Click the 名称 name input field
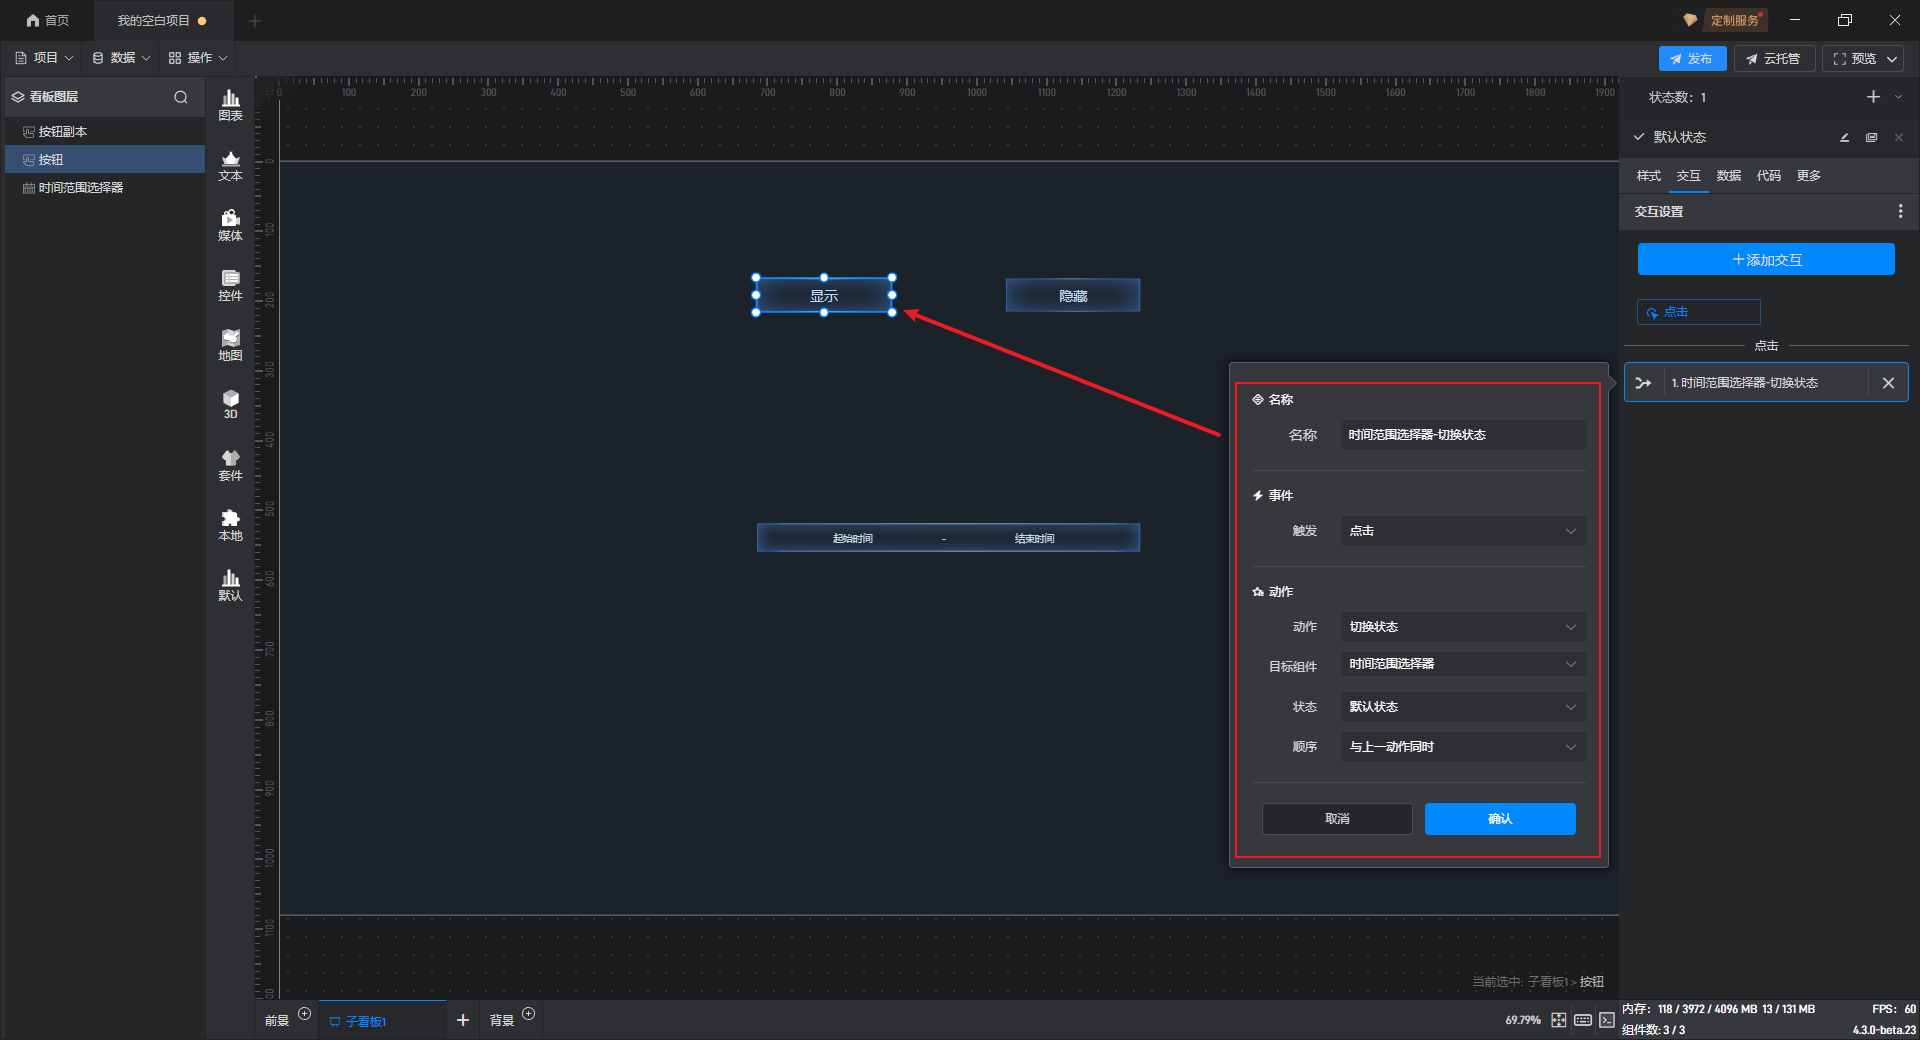 1462,435
